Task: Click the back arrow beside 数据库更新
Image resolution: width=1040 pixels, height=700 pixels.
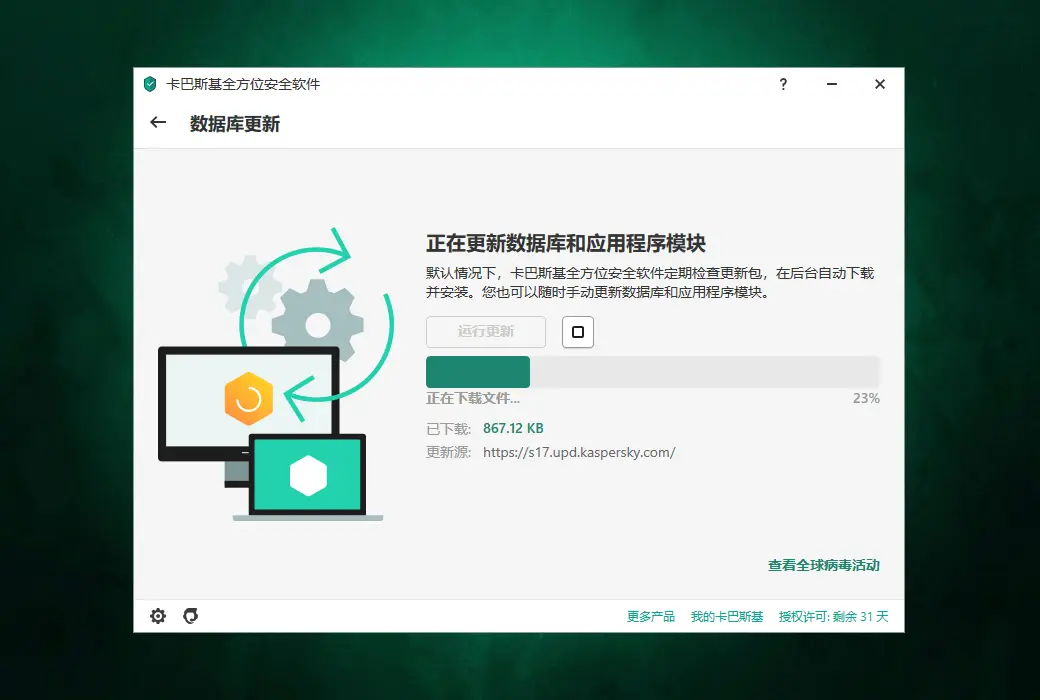Action: (158, 122)
